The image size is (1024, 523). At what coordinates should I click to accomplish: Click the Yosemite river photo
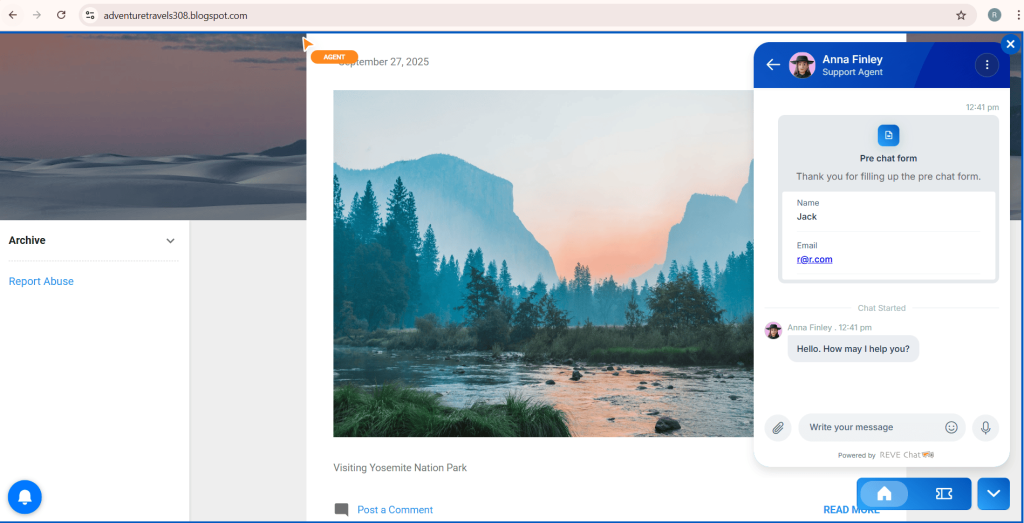(540, 264)
